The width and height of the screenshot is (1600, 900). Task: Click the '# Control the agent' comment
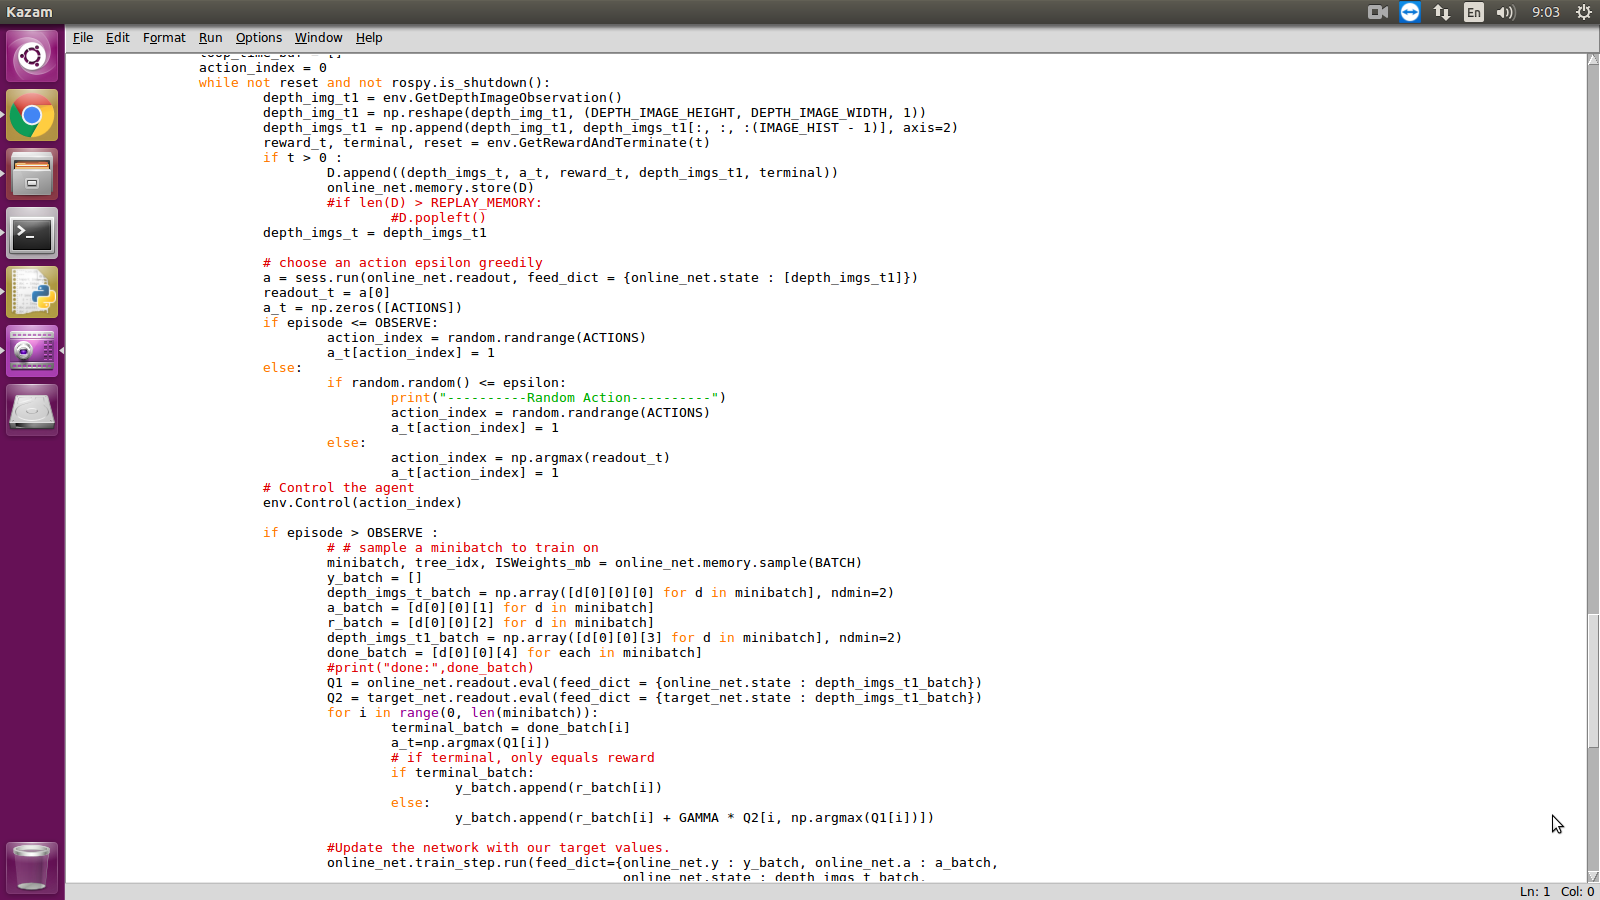(338, 488)
